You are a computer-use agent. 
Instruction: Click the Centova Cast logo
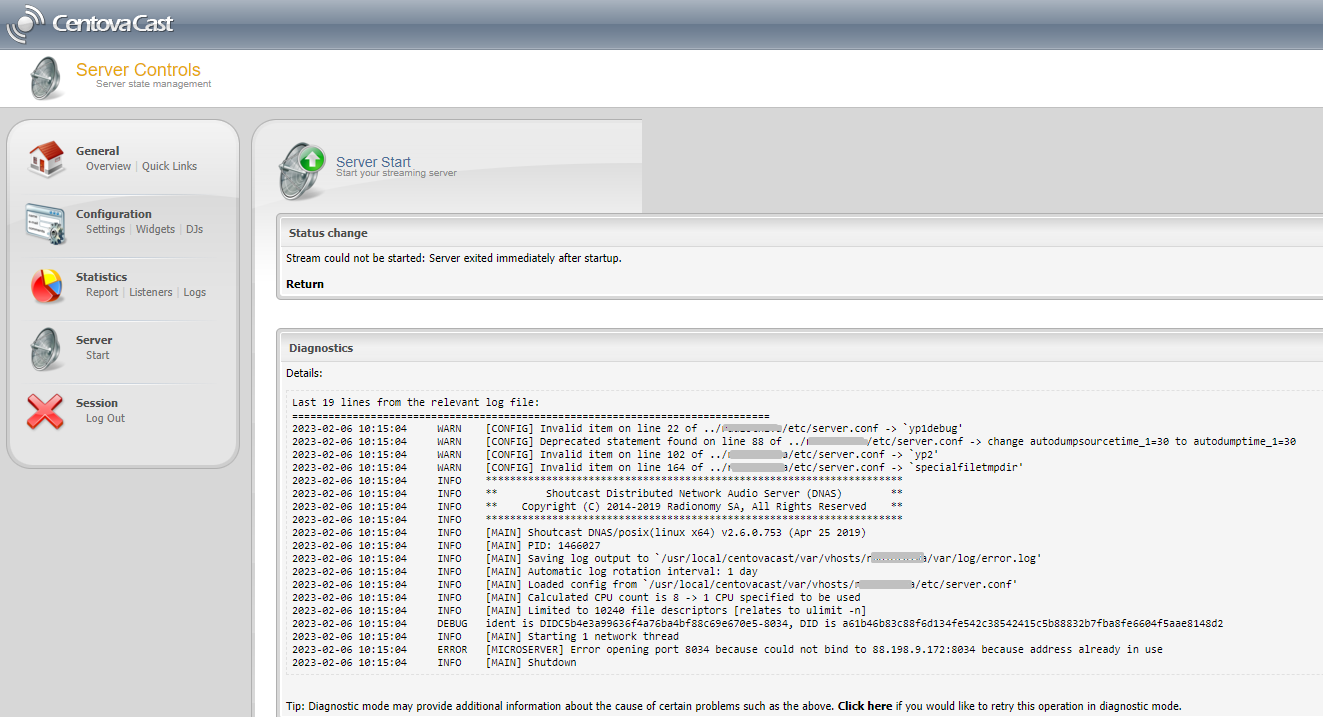click(89, 24)
